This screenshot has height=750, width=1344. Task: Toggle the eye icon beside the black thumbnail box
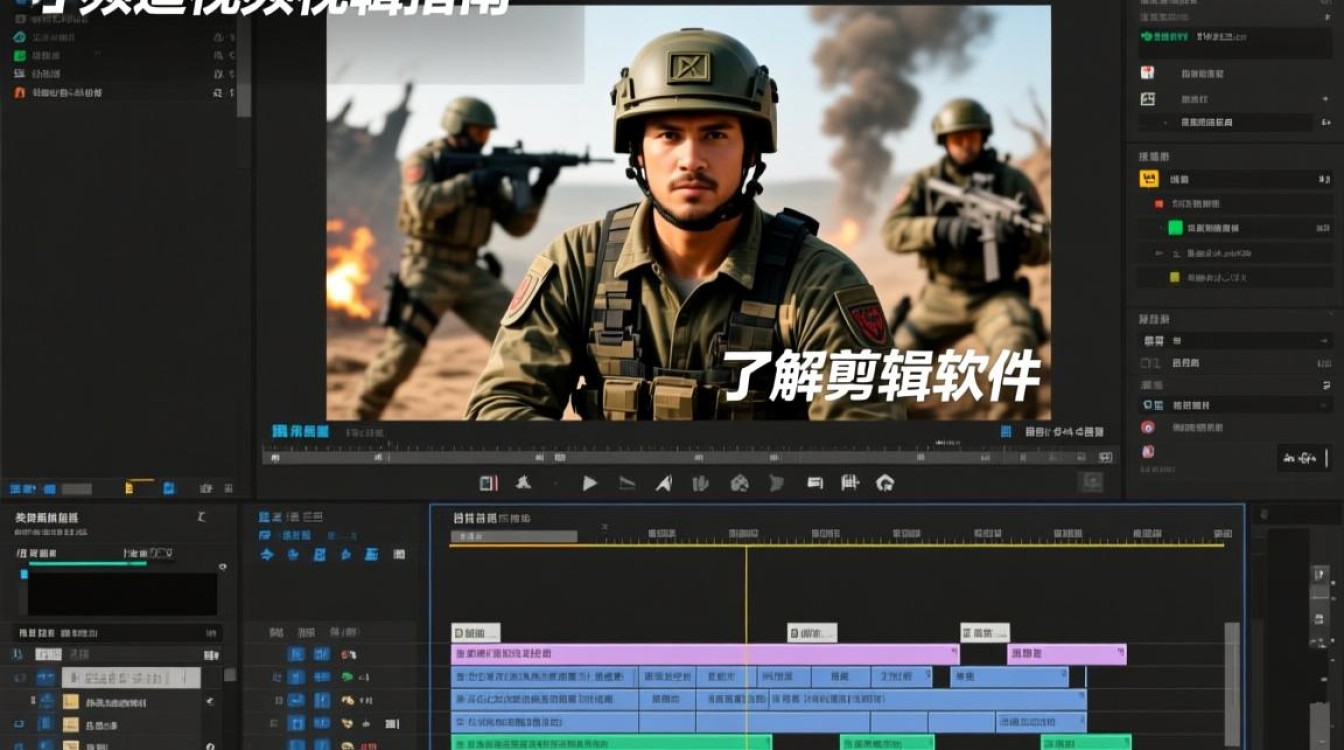[x=222, y=567]
